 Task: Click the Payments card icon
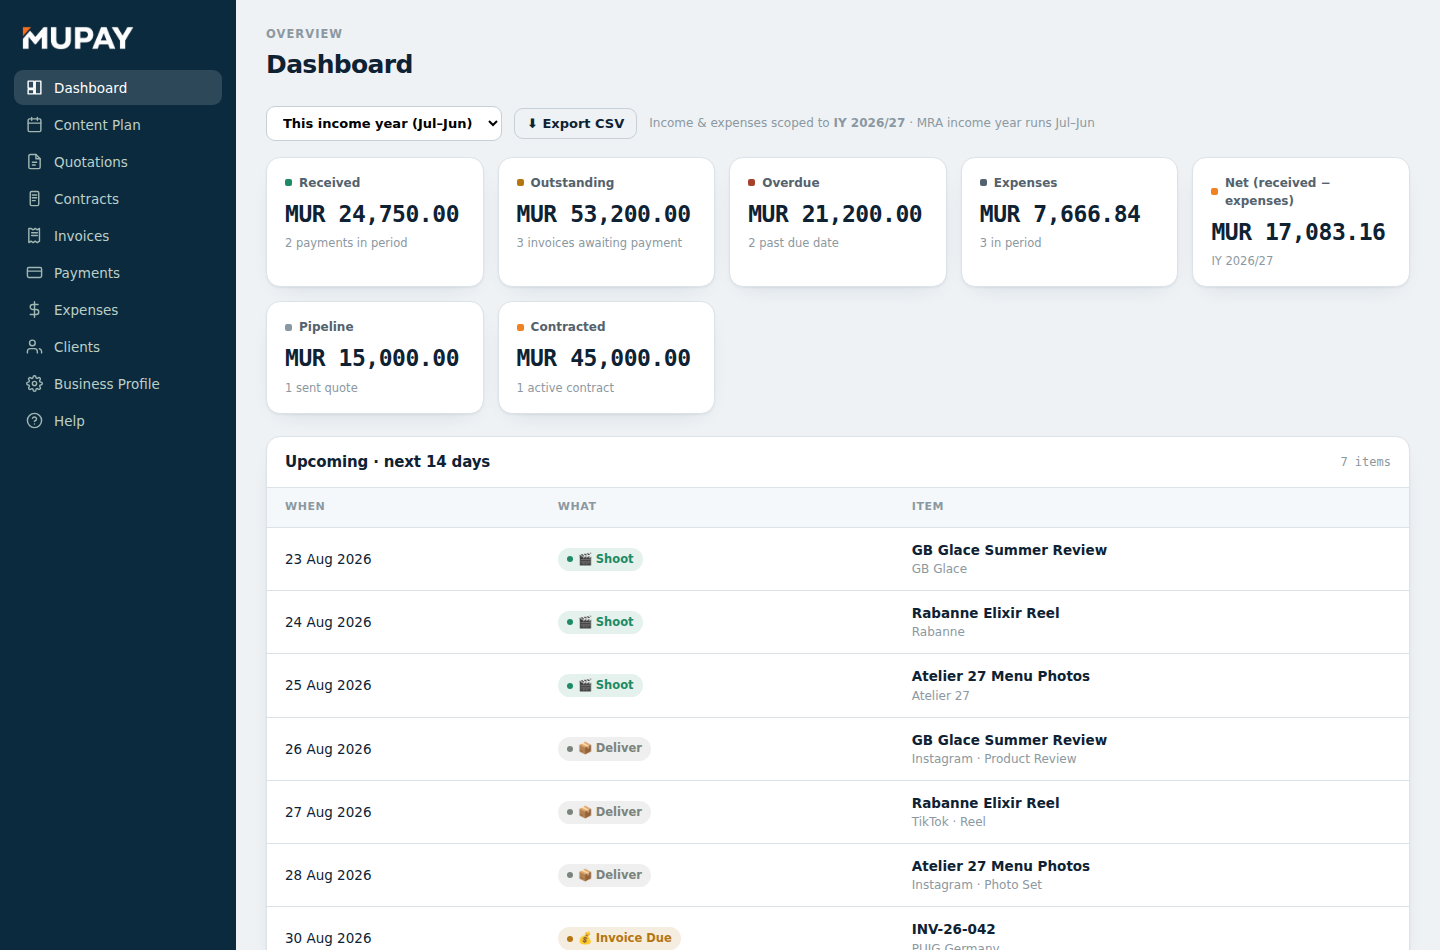[x=34, y=273]
